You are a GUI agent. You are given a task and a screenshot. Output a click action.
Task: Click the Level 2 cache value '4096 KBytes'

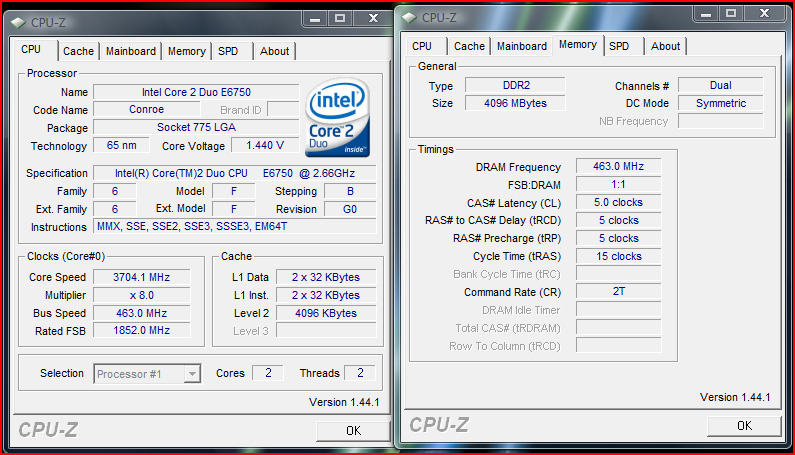tap(326, 313)
